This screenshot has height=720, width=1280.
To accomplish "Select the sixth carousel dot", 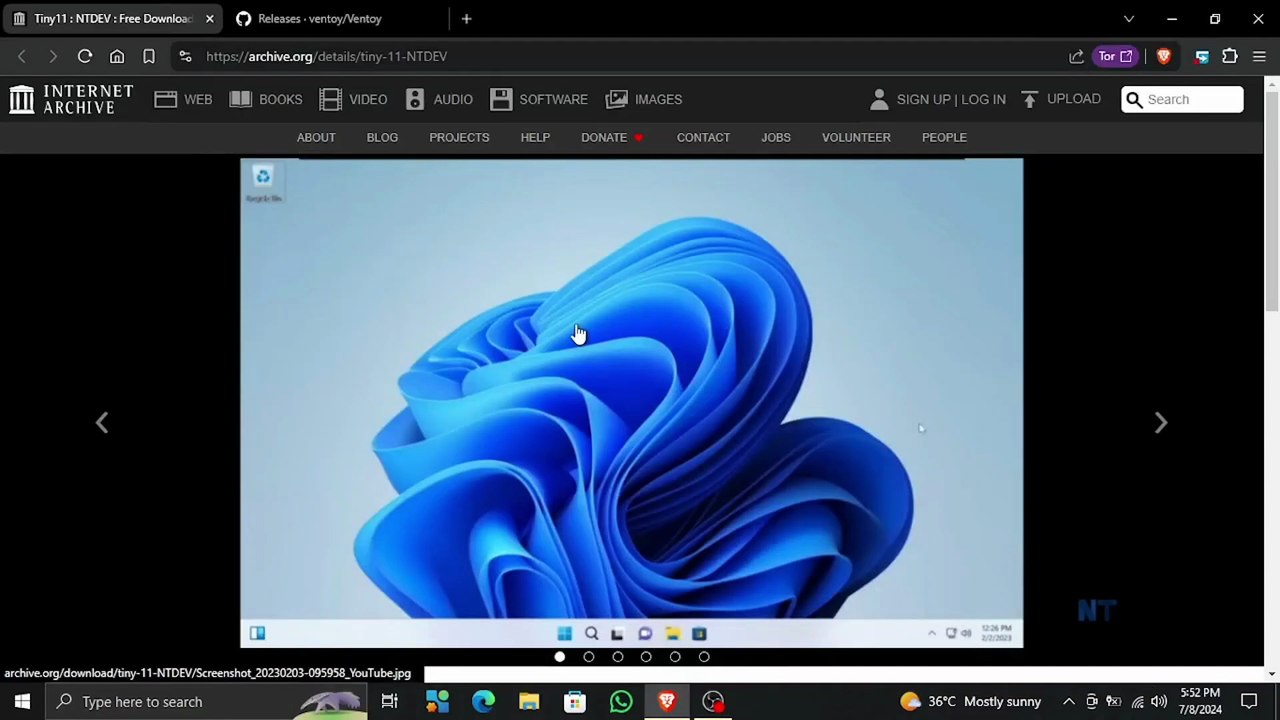I will (x=704, y=657).
